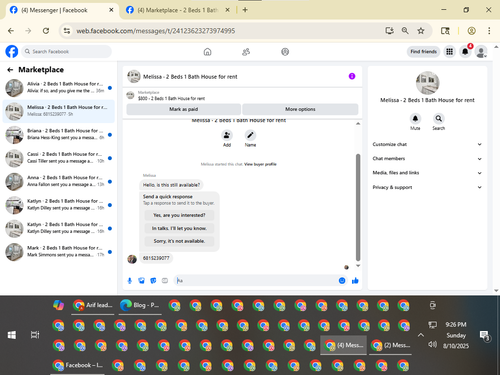This screenshot has height=375, width=500.
Task: Open the Windows notification center icon
Action: [x=484, y=335]
